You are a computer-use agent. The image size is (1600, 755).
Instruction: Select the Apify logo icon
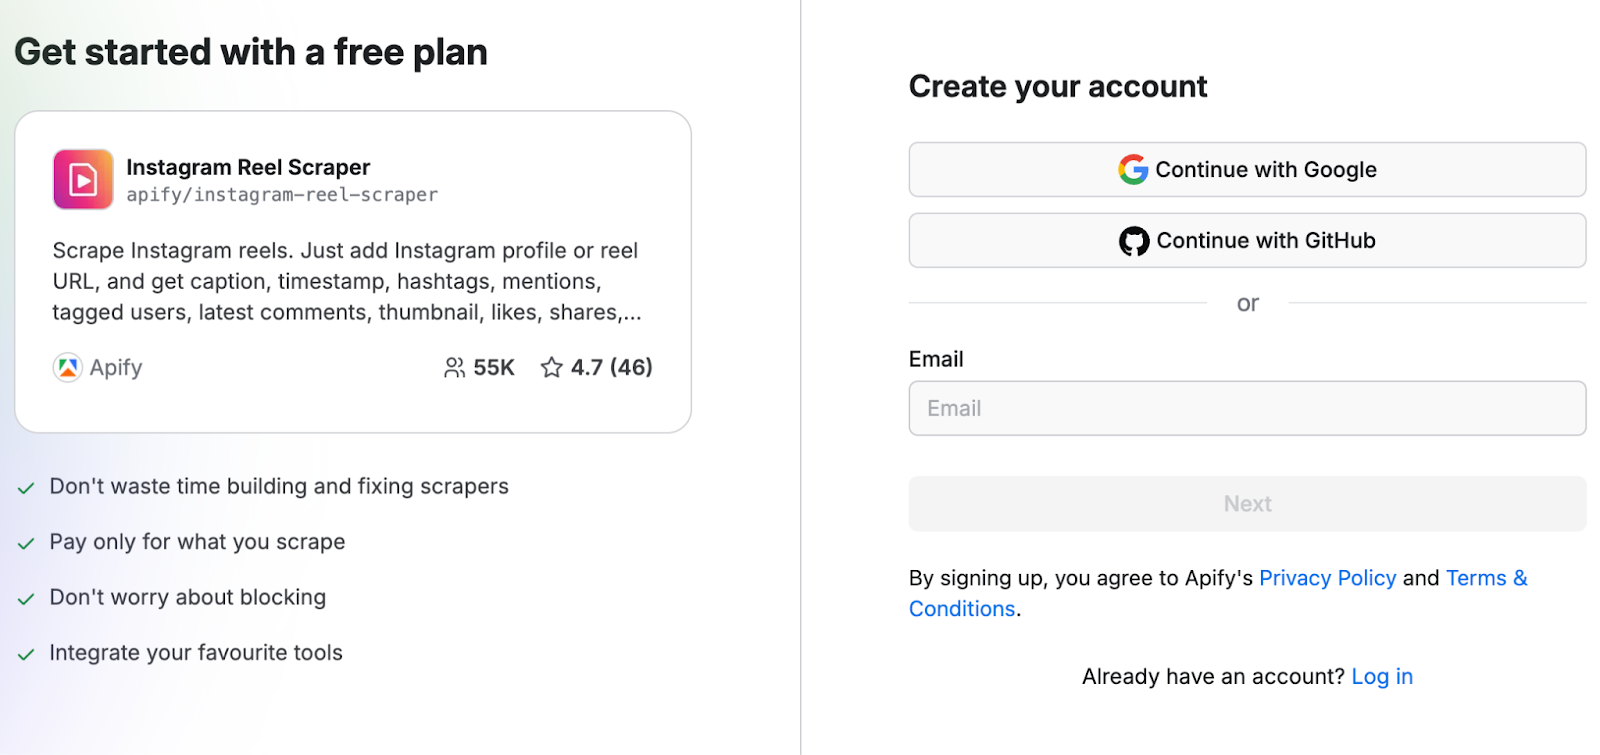coord(66,367)
